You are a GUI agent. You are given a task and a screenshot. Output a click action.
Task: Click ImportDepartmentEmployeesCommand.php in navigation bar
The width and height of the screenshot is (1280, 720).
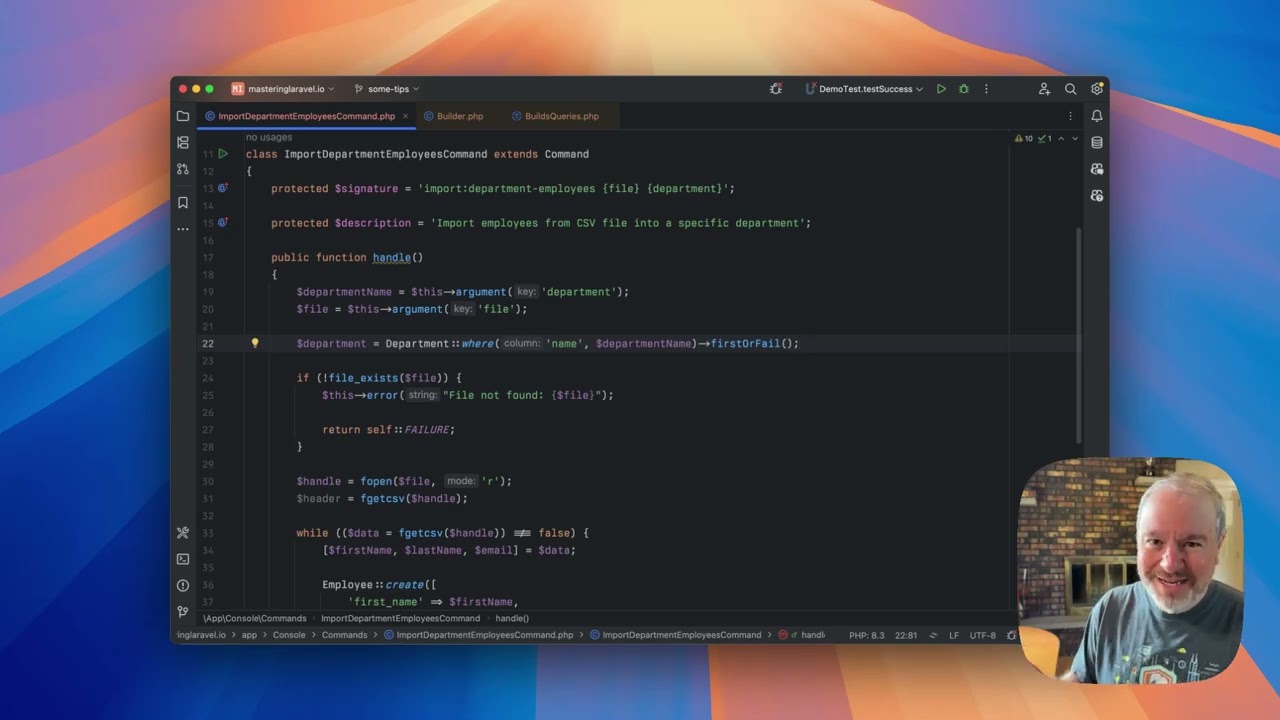click(479, 635)
